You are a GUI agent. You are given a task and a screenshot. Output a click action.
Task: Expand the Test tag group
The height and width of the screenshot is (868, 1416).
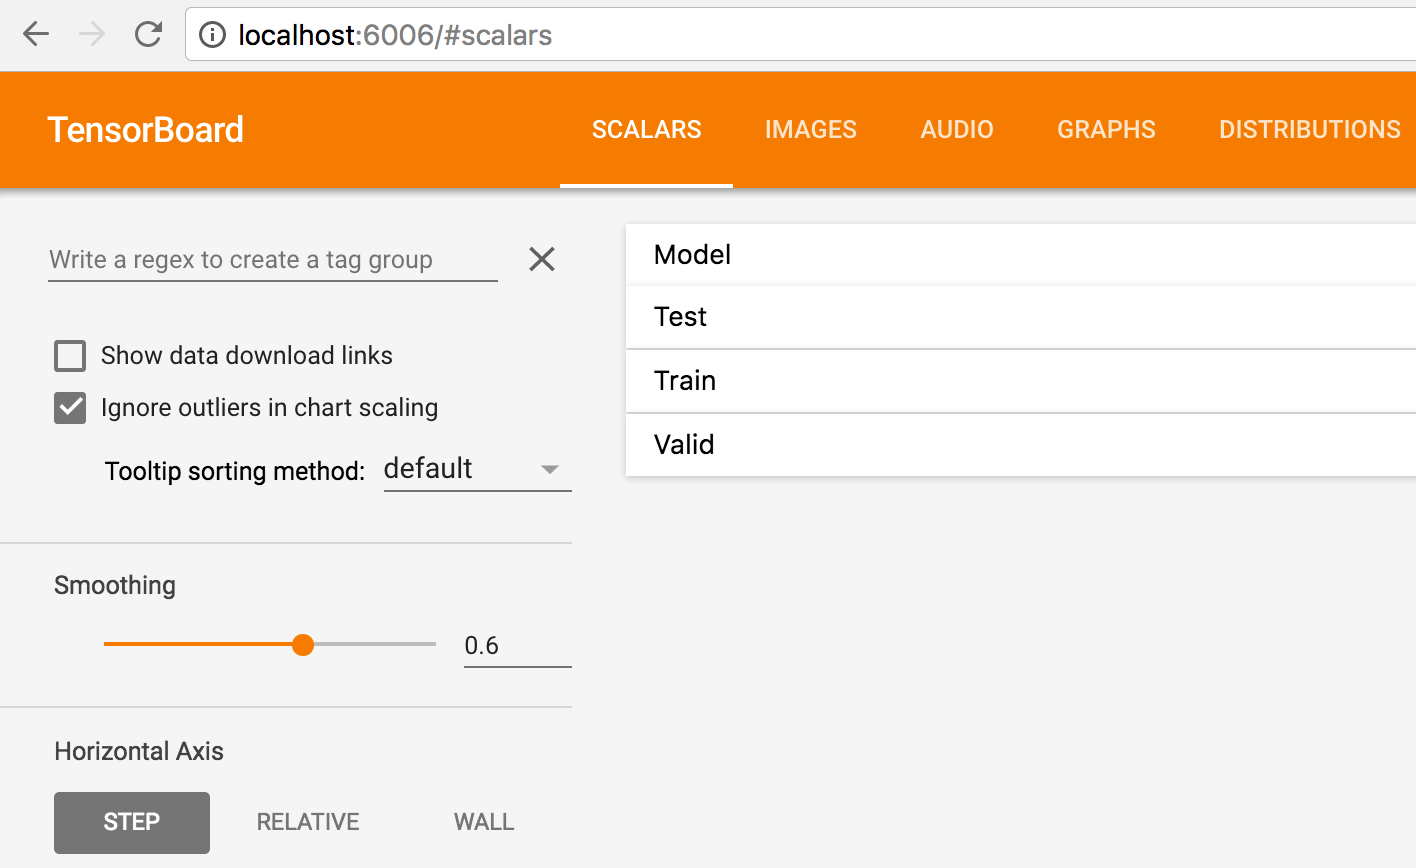click(1020, 317)
